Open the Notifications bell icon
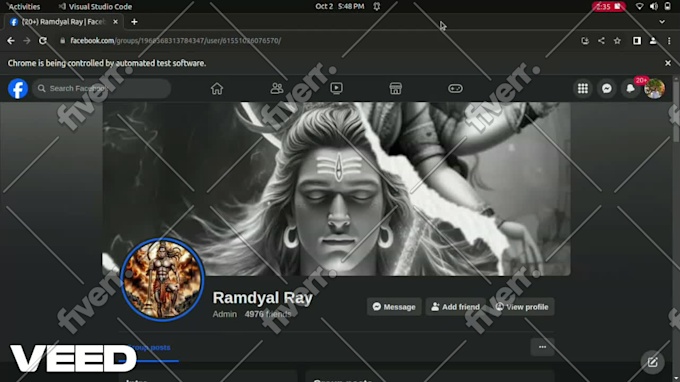This screenshot has height=382, width=680. [x=631, y=88]
